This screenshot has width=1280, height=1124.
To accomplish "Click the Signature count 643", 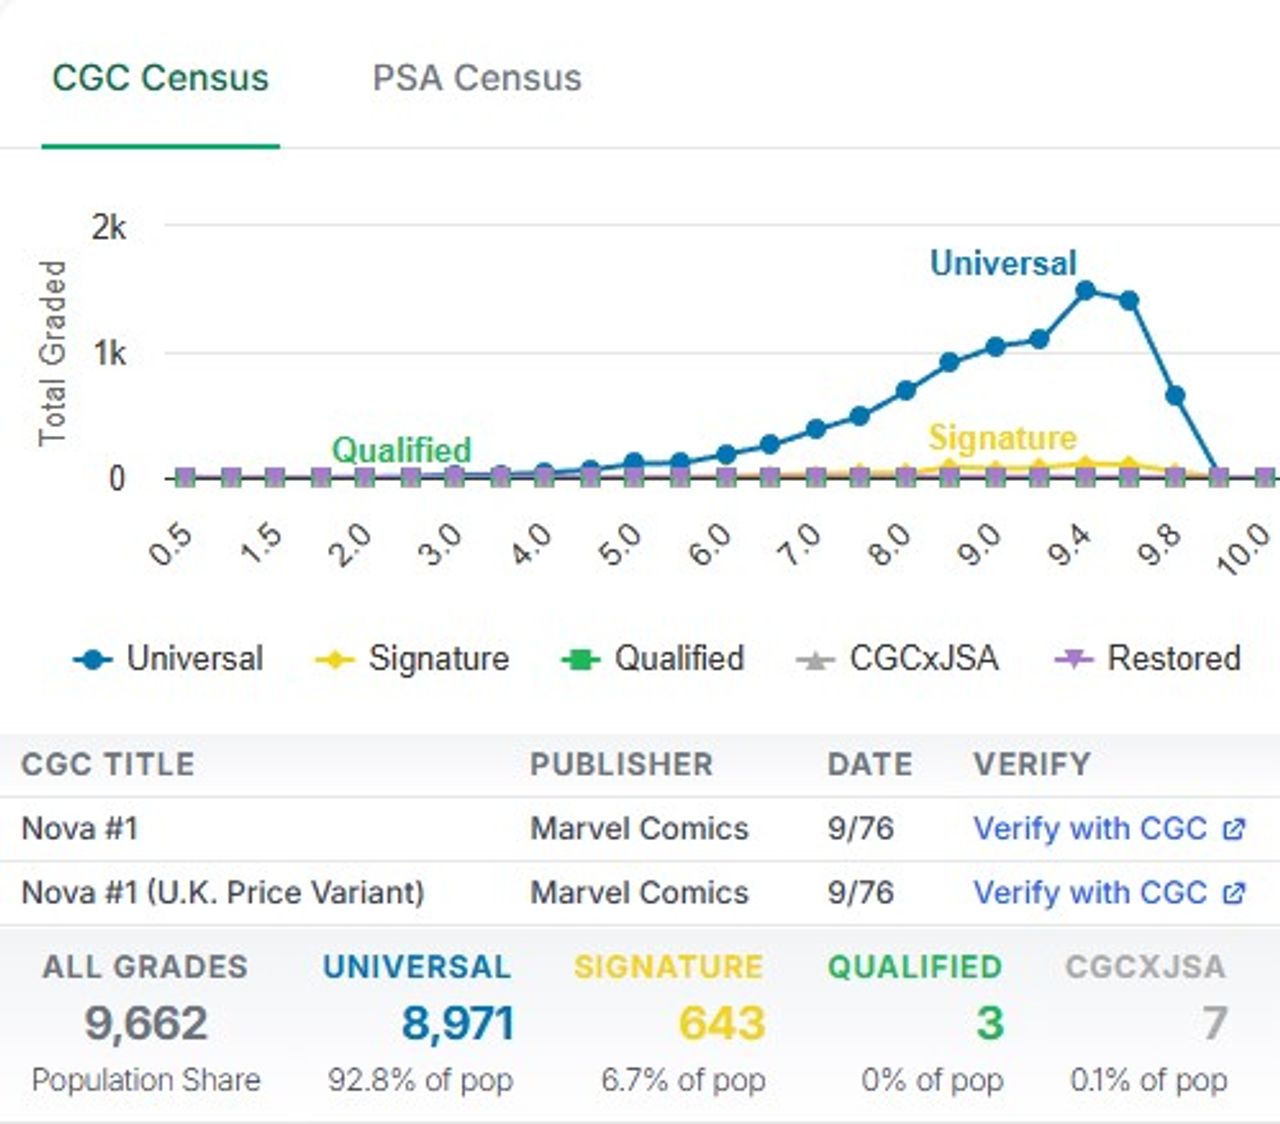I will coord(721,1023).
